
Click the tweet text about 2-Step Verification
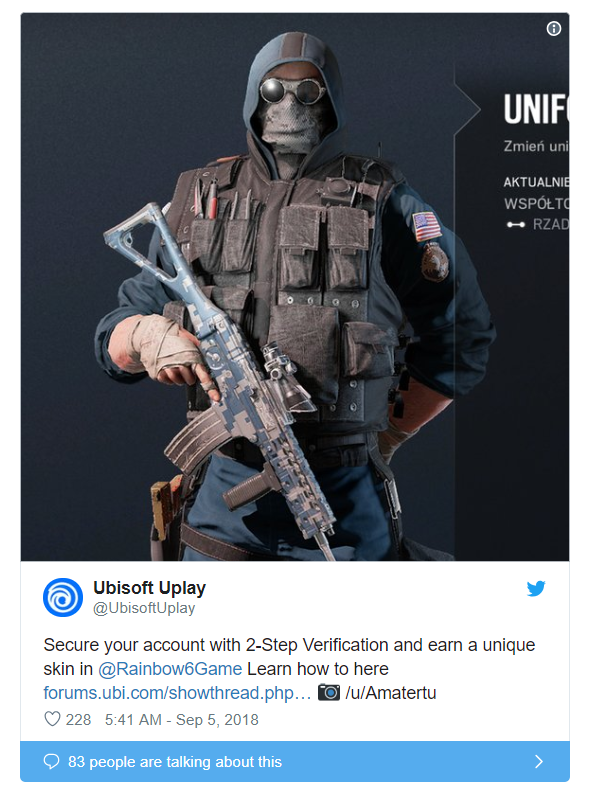[289, 657]
